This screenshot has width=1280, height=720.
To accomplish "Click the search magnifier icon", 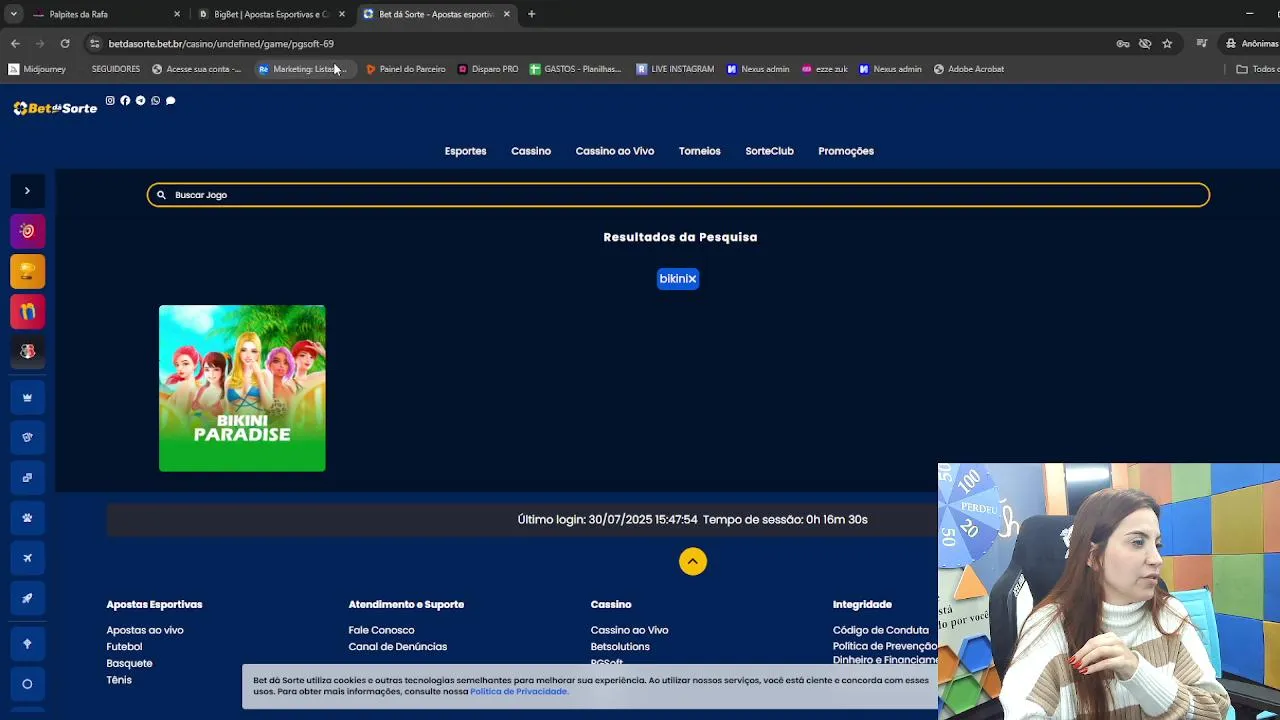I will [161, 195].
